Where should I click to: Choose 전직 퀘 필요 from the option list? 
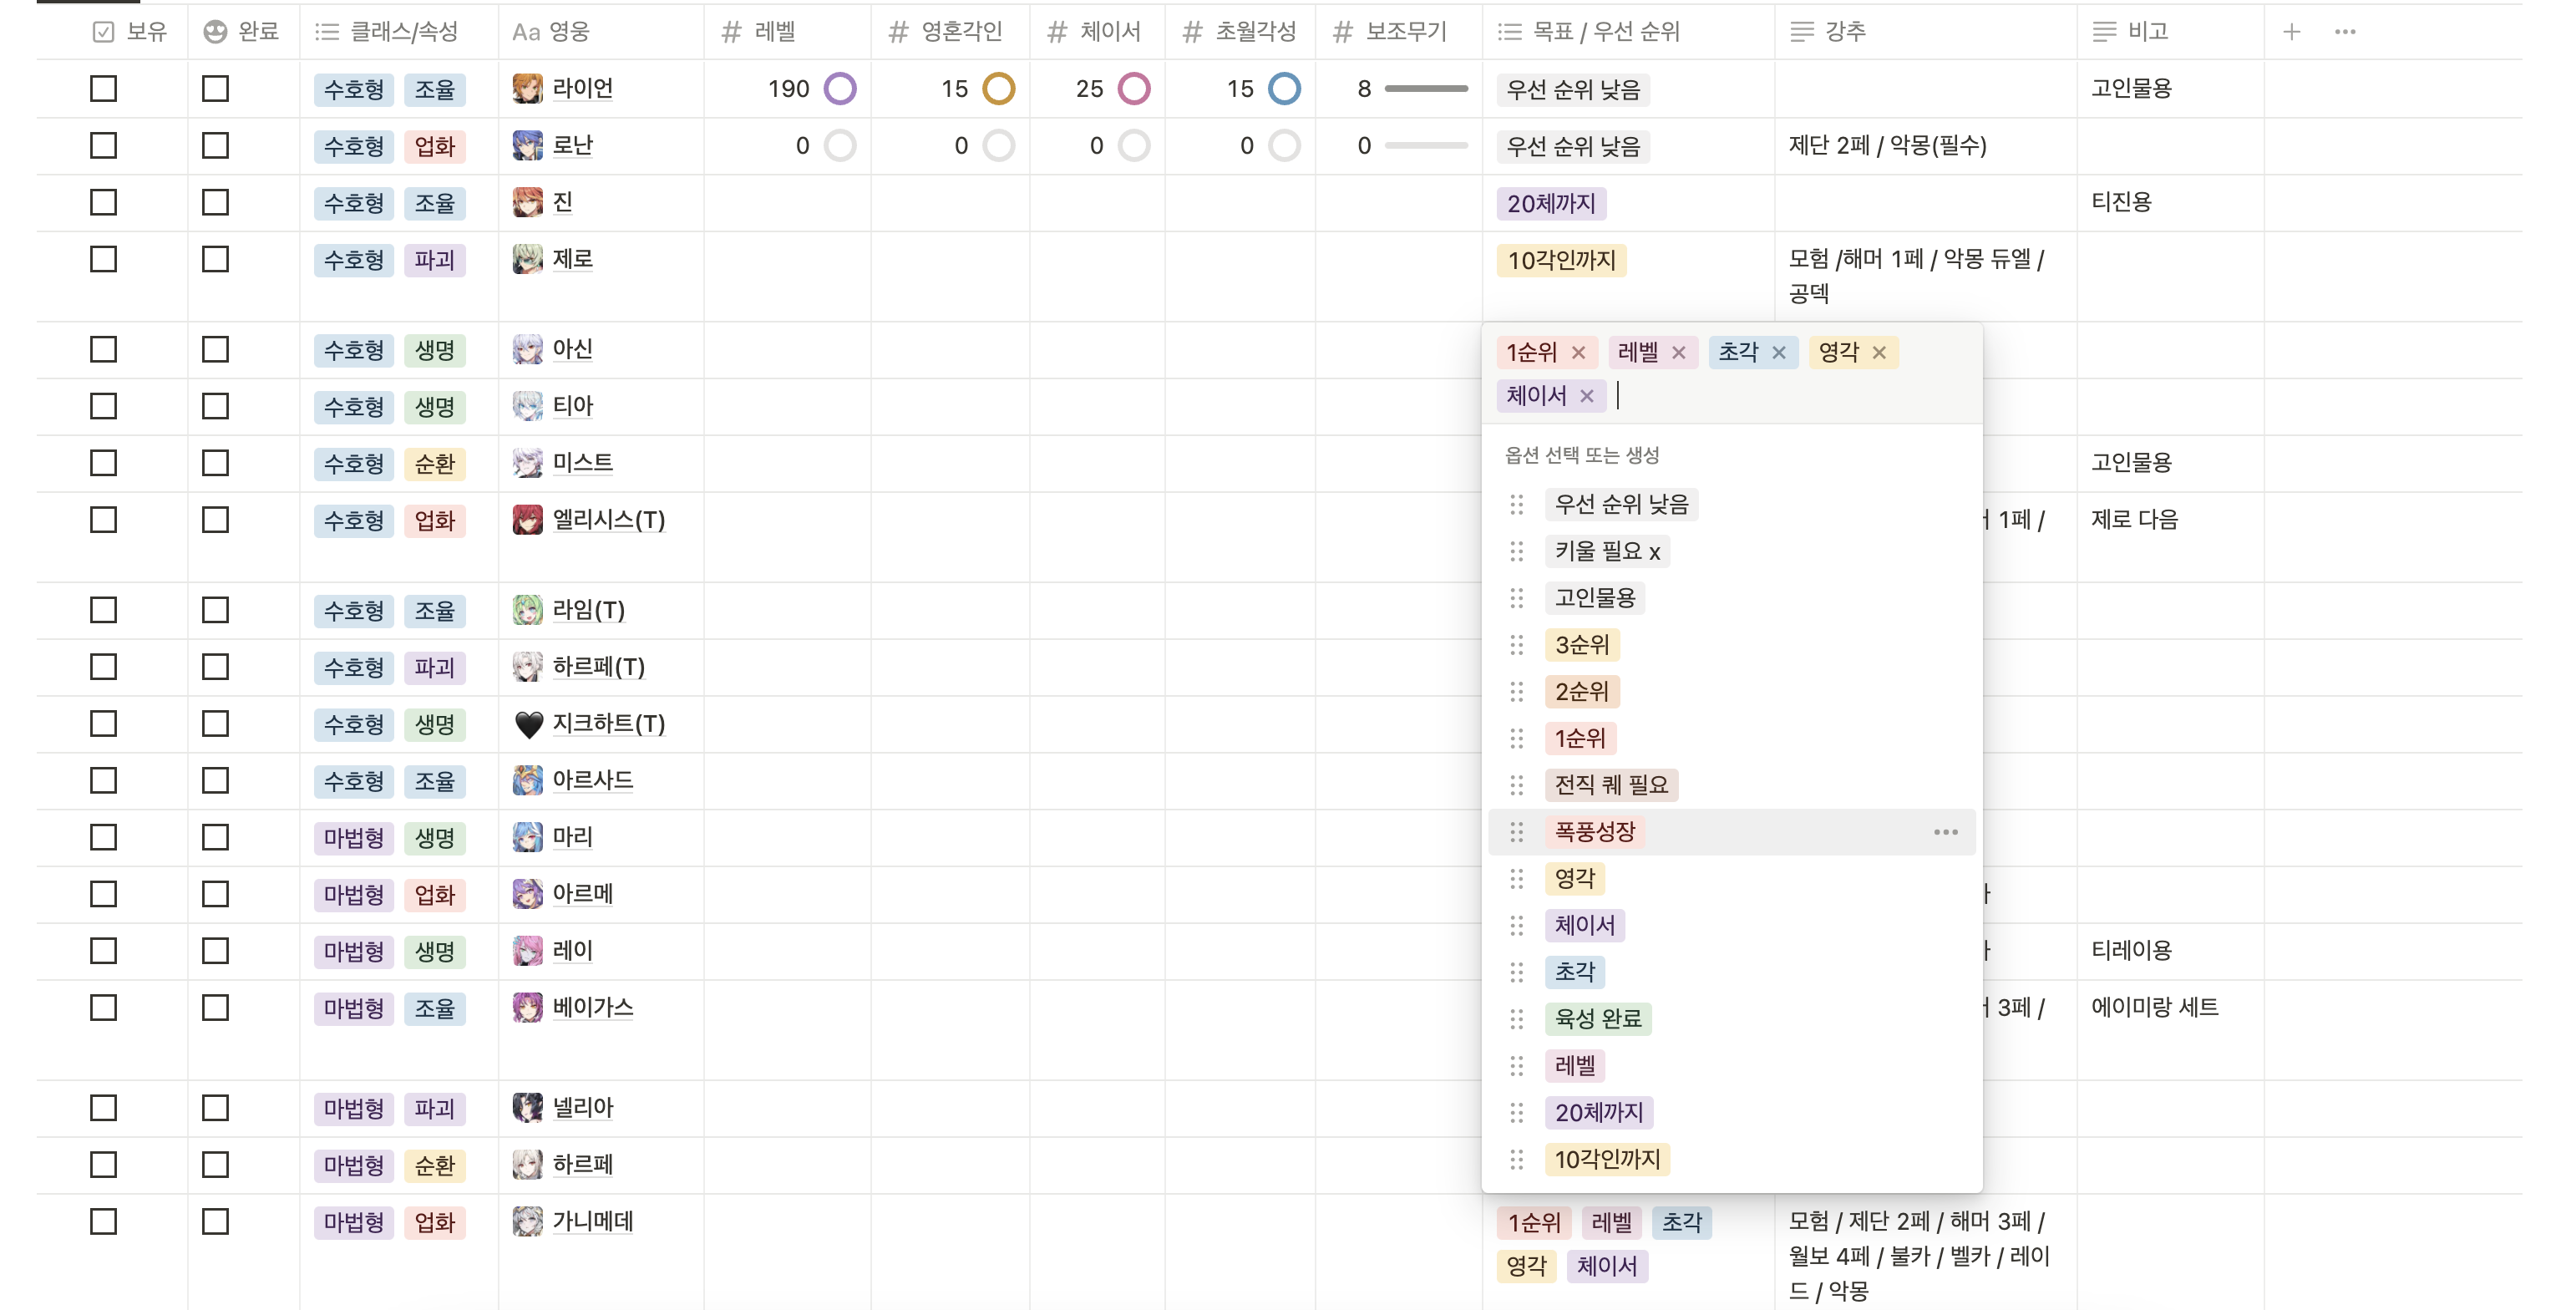click(x=1610, y=785)
